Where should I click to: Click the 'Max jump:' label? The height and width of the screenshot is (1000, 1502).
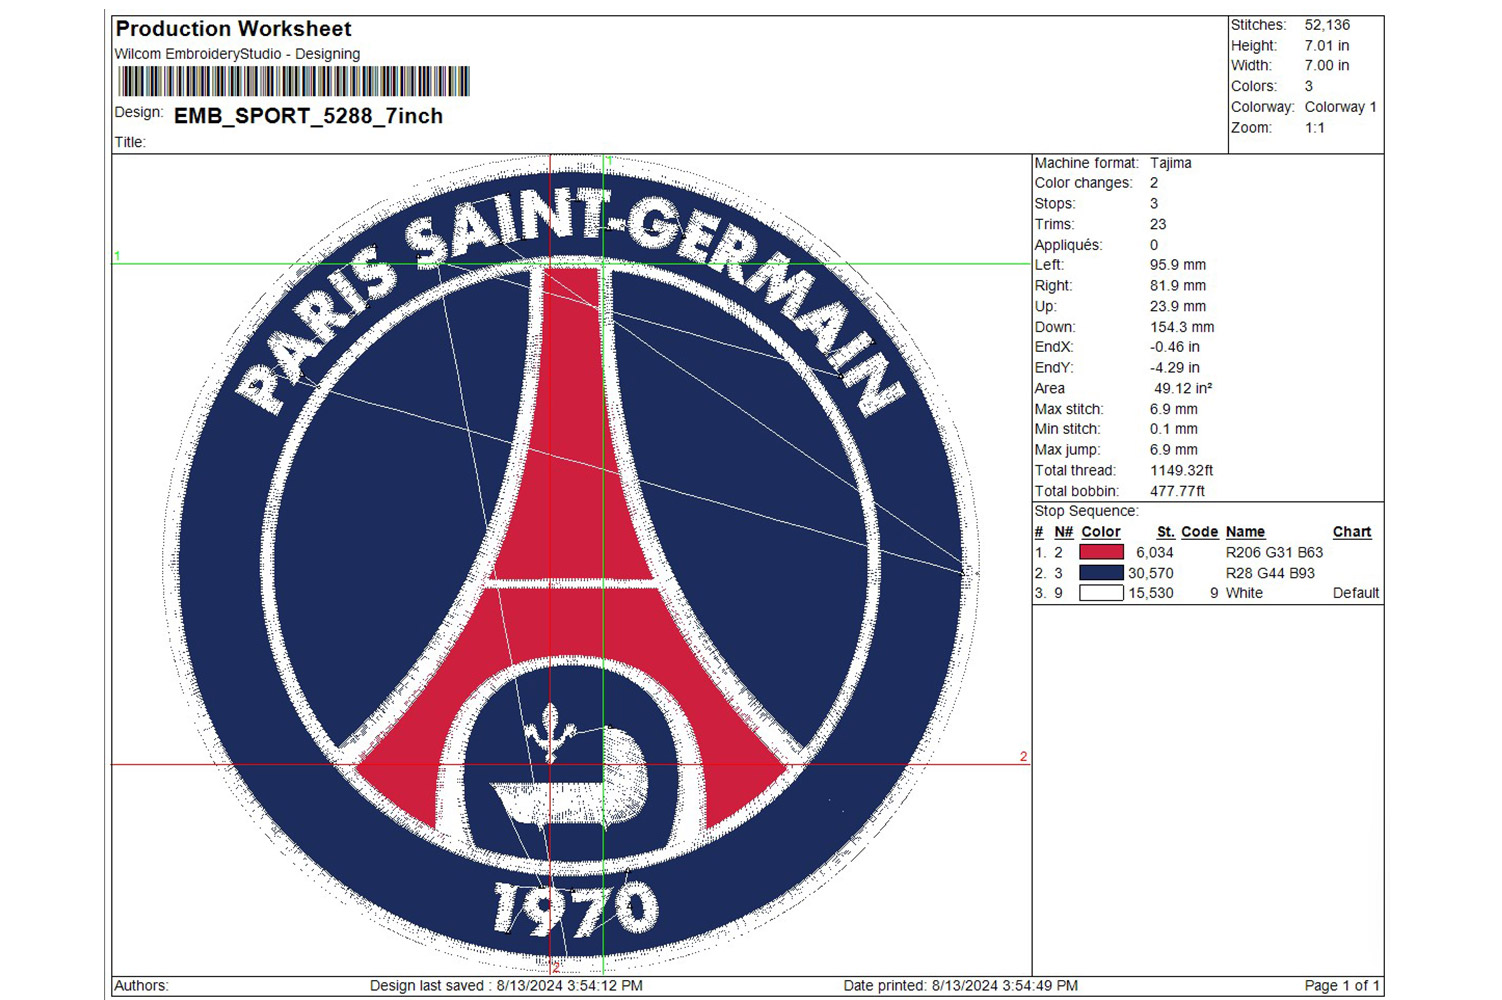point(1066,450)
